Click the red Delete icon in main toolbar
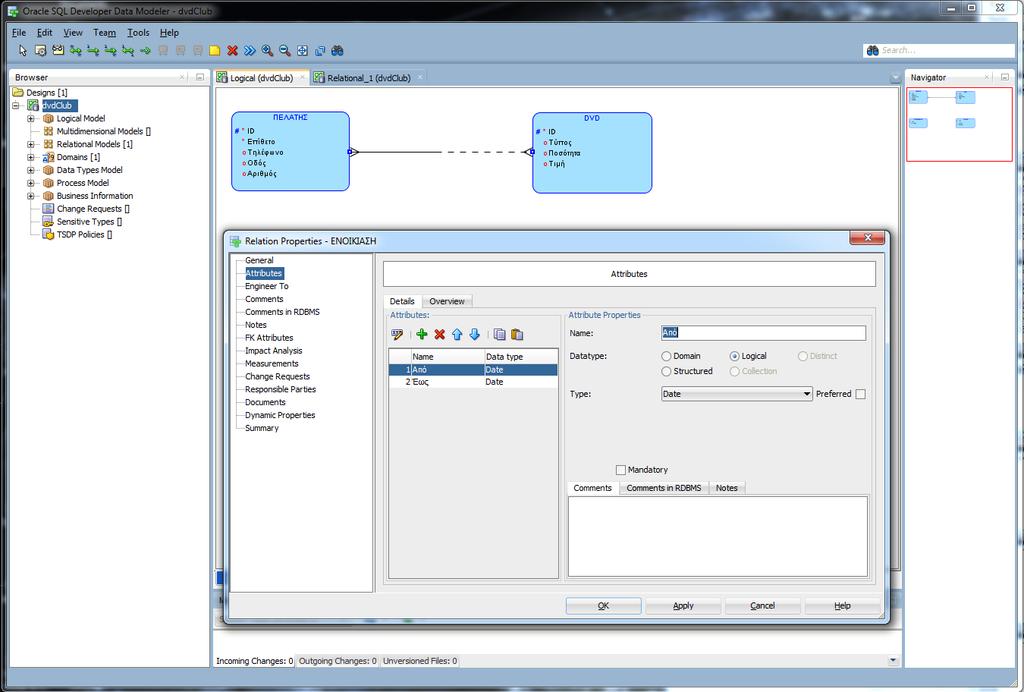This screenshot has width=1024, height=692. click(232, 50)
